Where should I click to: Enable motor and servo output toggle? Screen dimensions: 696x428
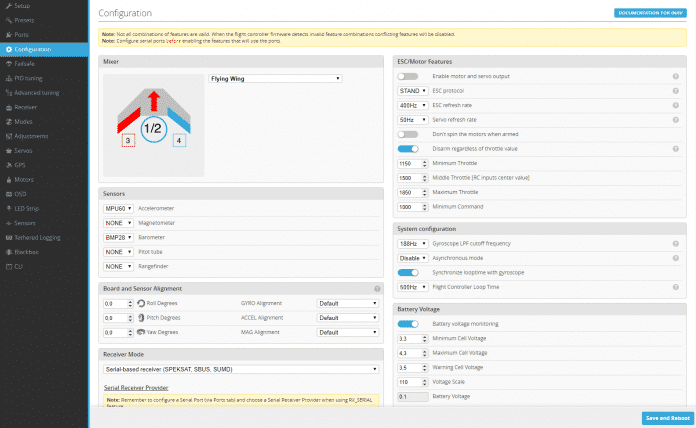[407, 76]
